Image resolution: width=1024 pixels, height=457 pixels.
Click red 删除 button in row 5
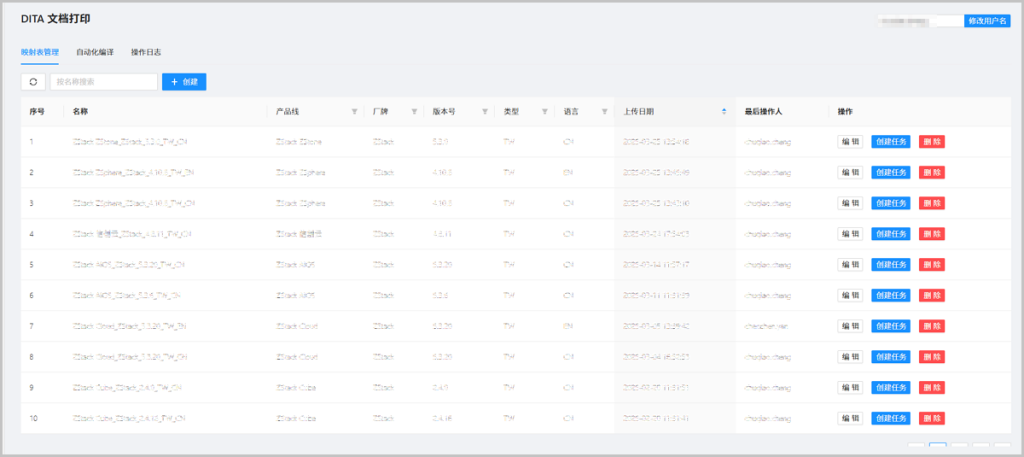(932, 264)
